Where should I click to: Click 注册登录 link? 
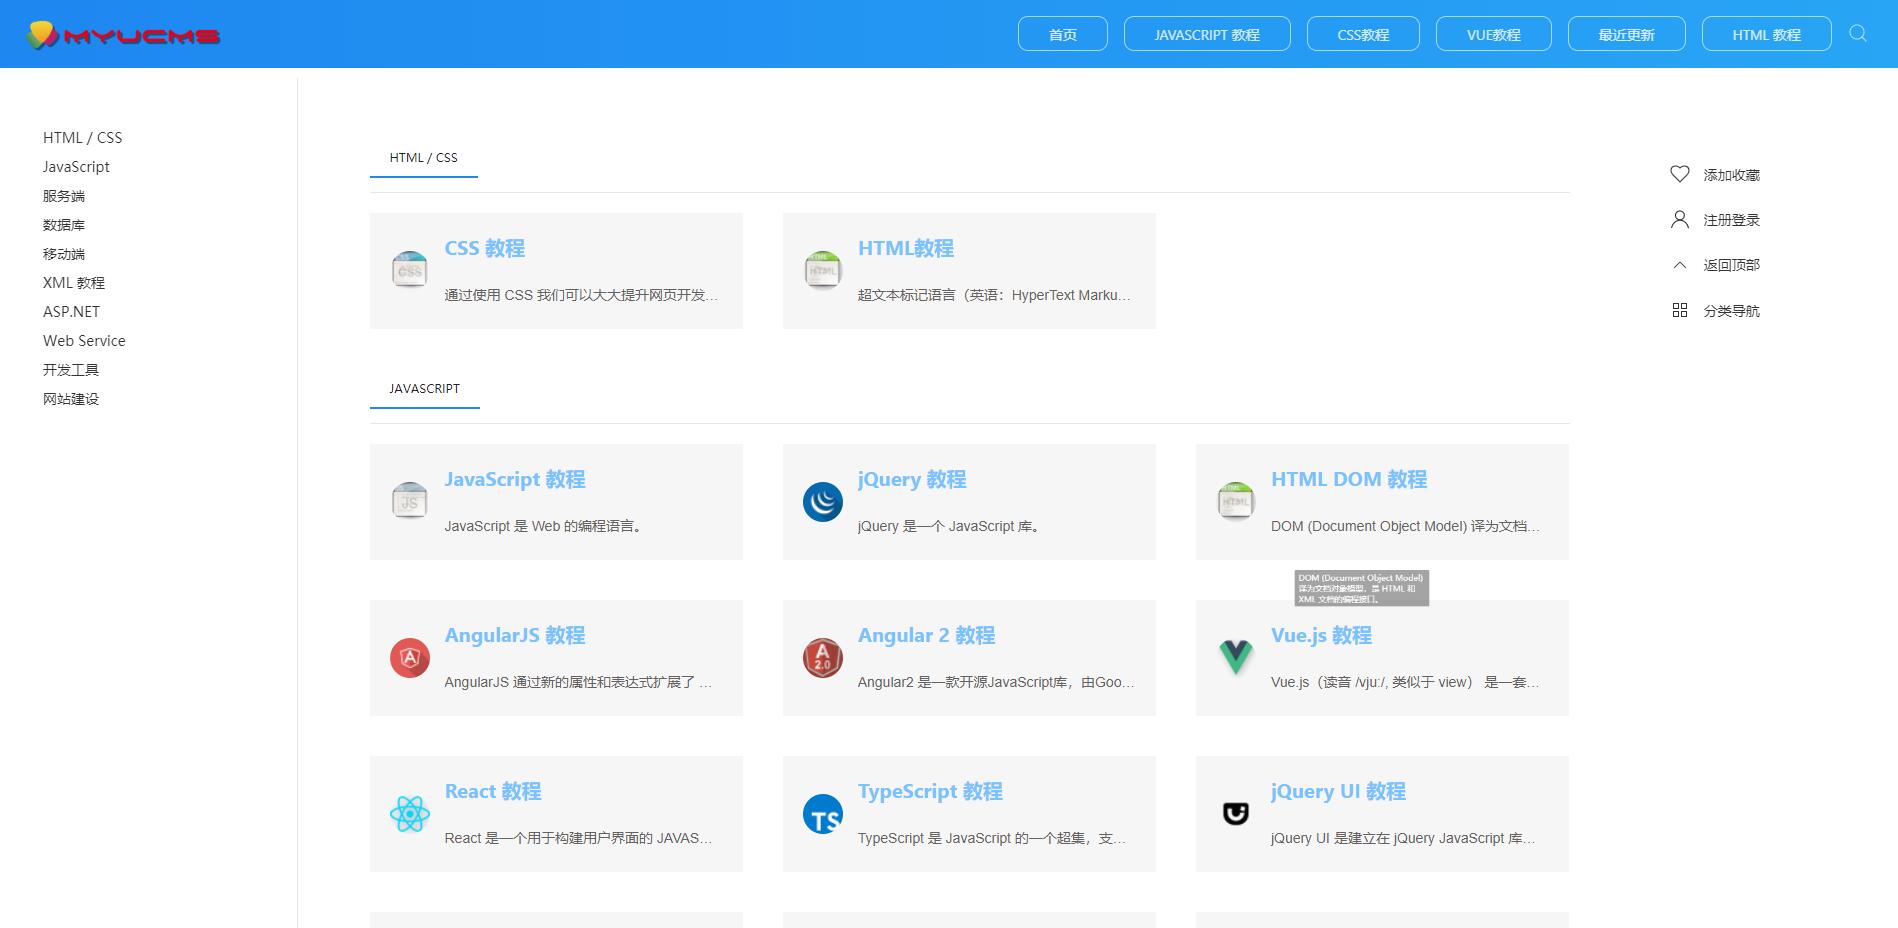point(1732,220)
